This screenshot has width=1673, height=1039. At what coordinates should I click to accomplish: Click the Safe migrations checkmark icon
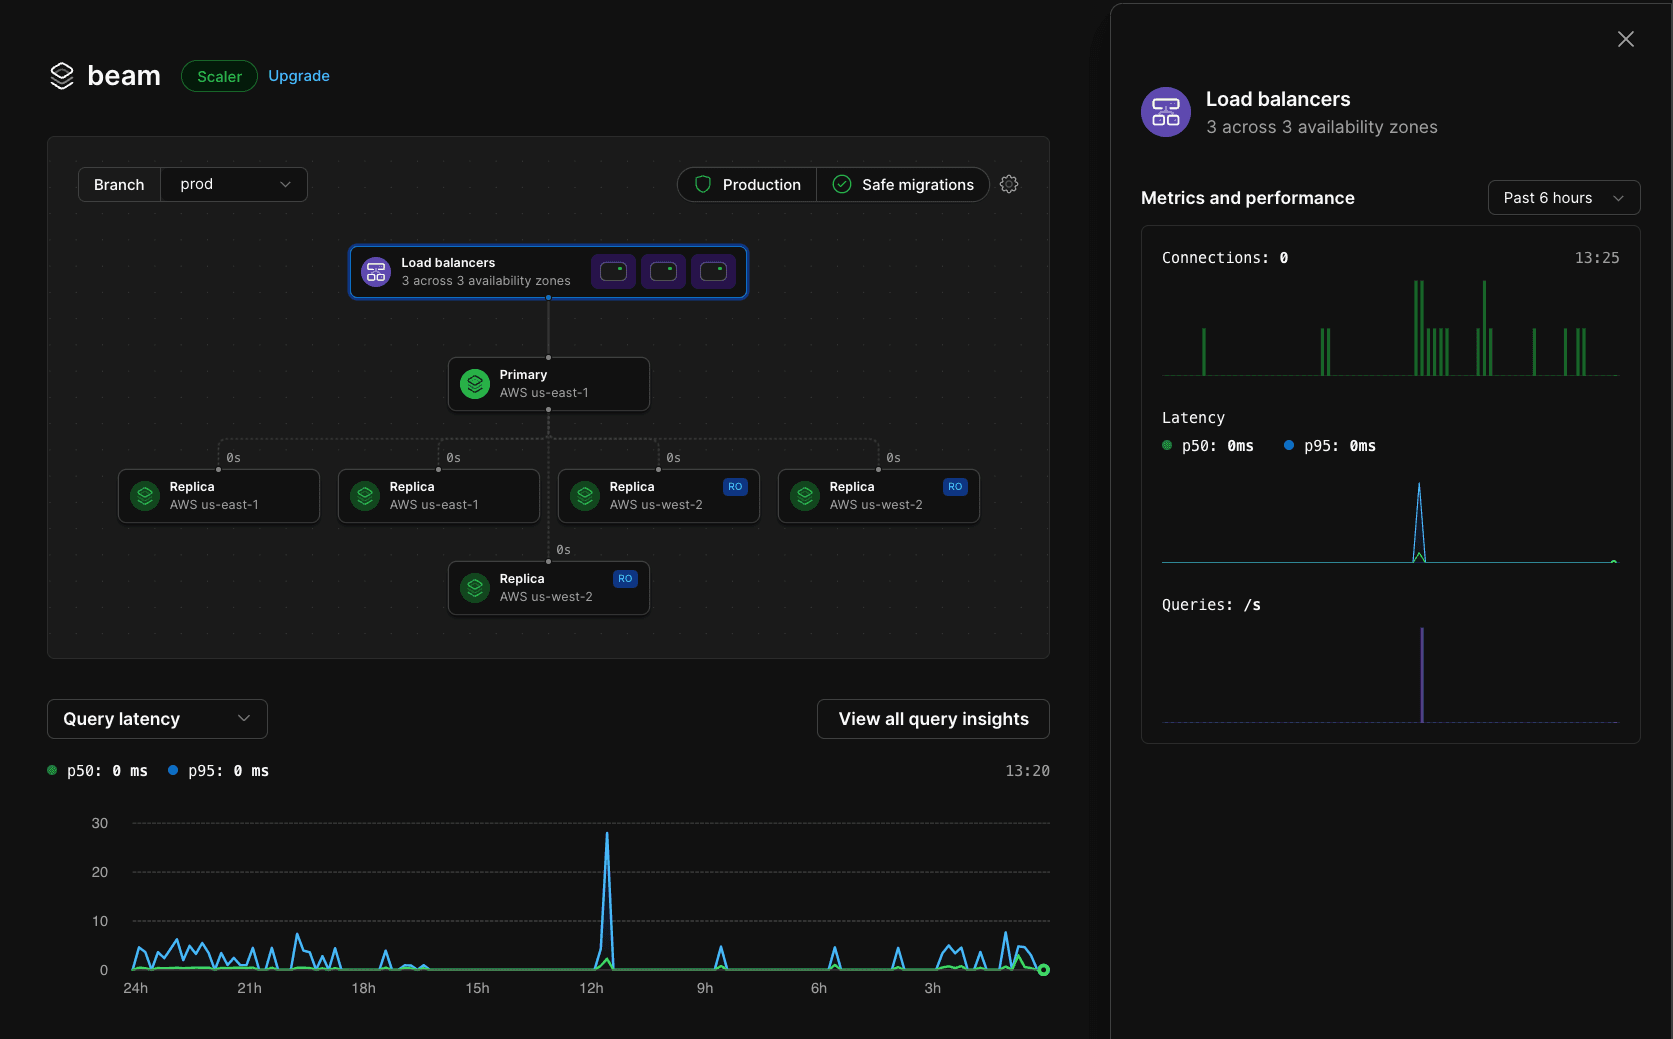842,184
